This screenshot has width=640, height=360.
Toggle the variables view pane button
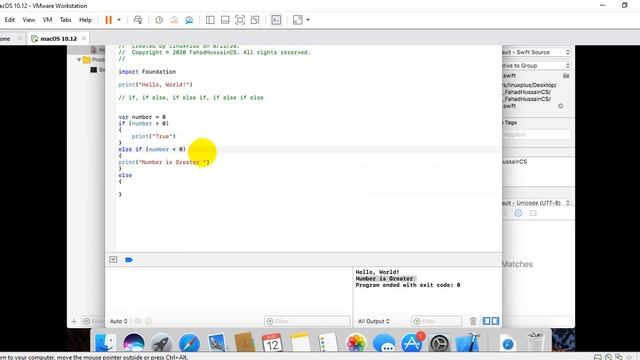[487, 321]
